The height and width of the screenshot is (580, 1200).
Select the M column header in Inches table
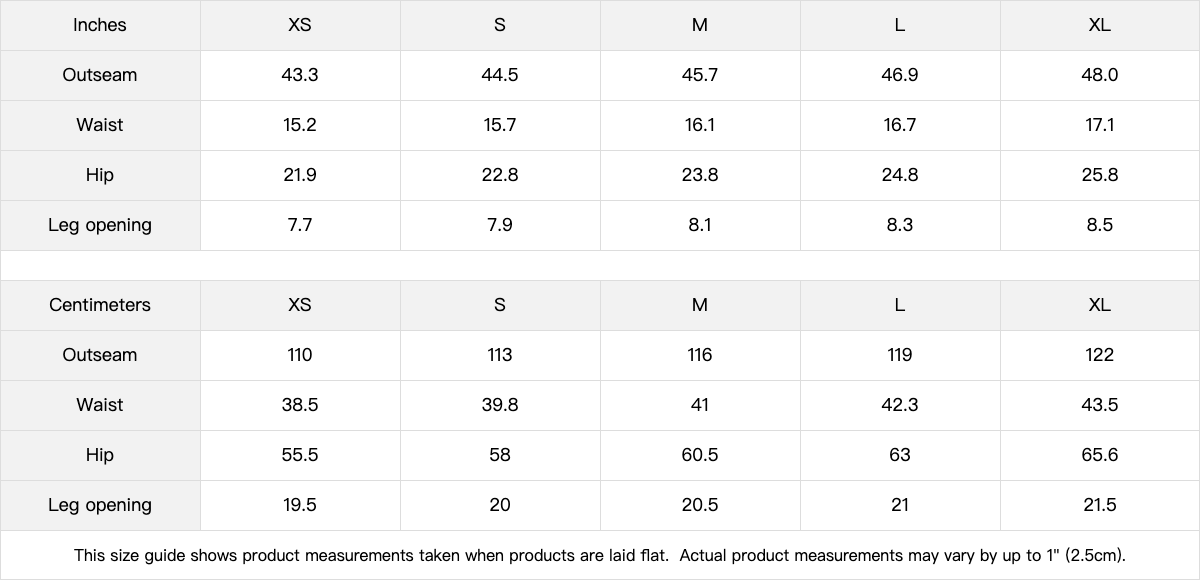pyautogui.click(x=700, y=25)
